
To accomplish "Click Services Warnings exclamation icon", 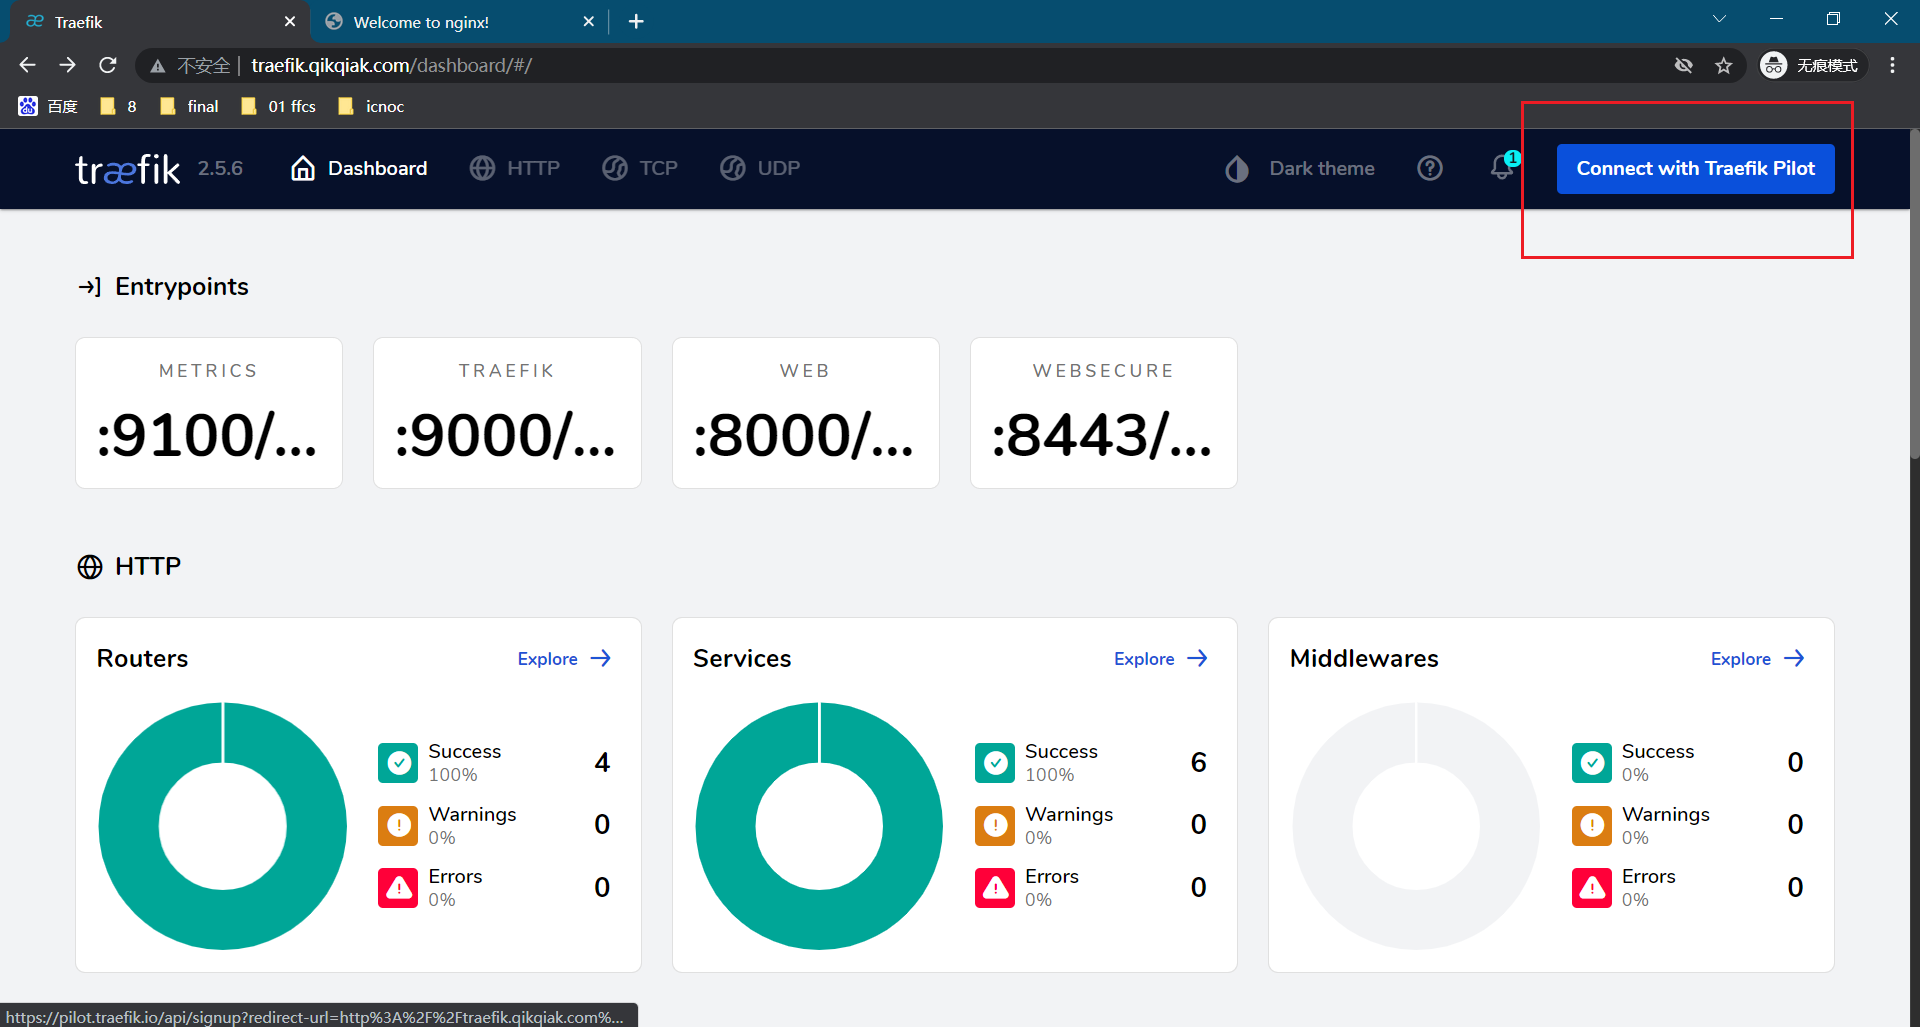I will pyautogui.click(x=995, y=825).
